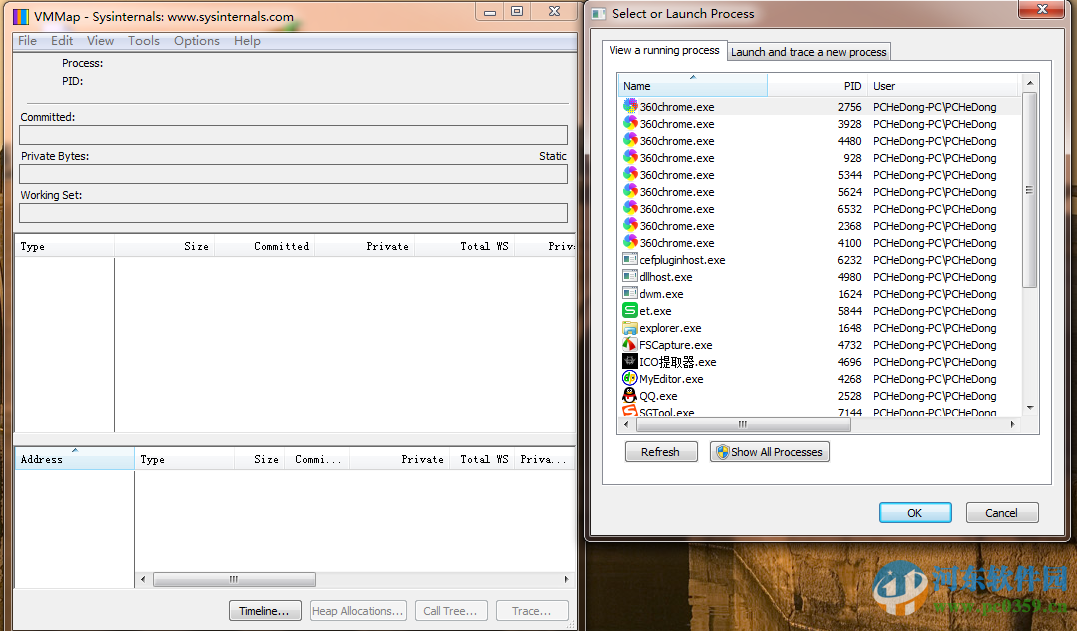The width and height of the screenshot is (1077, 631).
Task: Click VMMap details scroll right arrow
Action: 567,580
